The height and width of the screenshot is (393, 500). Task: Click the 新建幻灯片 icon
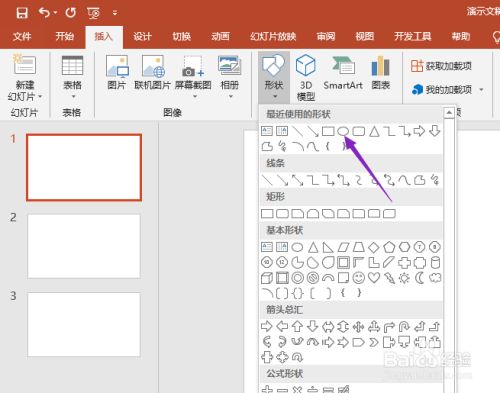[x=24, y=64]
